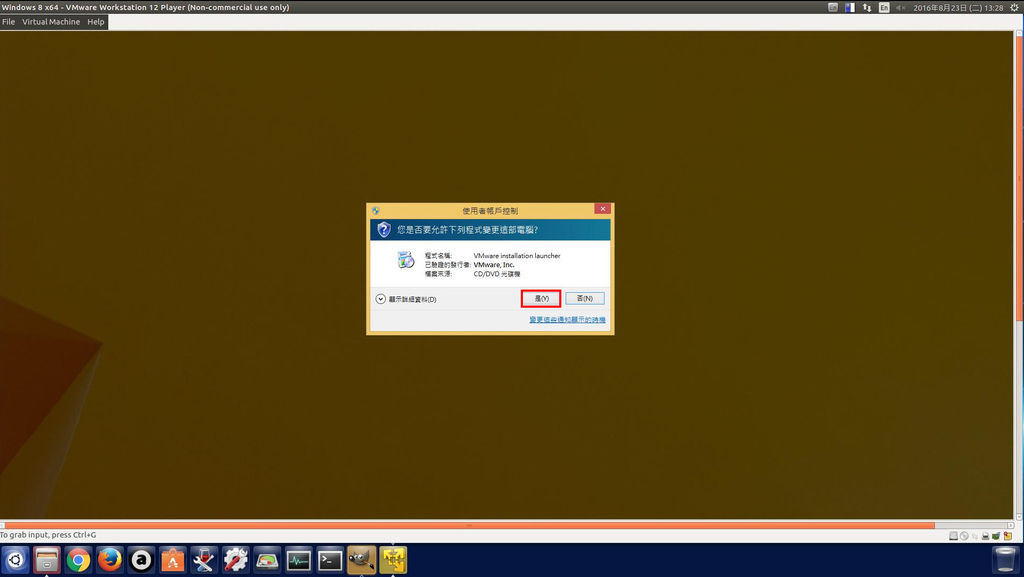Open the Virtual Machine menu
This screenshot has width=1024, height=577.
coord(51,22)
